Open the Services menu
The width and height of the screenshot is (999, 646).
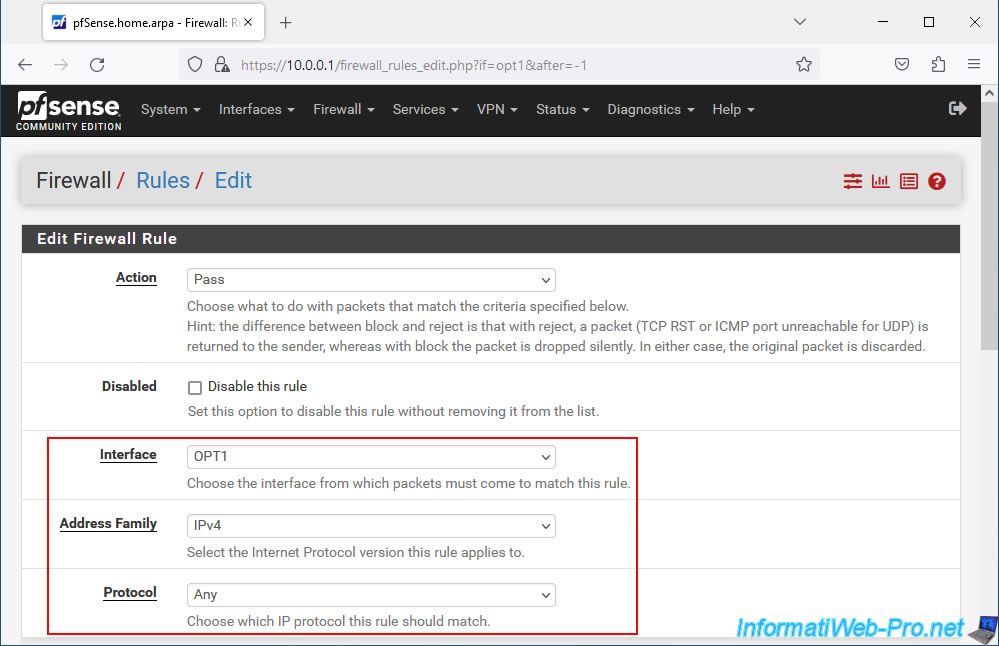[x=426, y=110]
